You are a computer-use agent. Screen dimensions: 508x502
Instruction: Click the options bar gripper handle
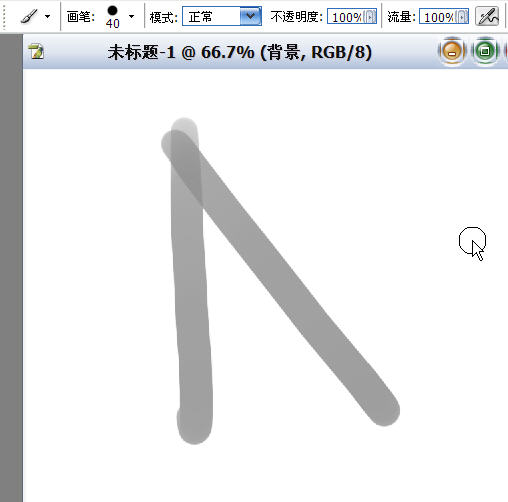pyautogui.click(x=5, y=16)
